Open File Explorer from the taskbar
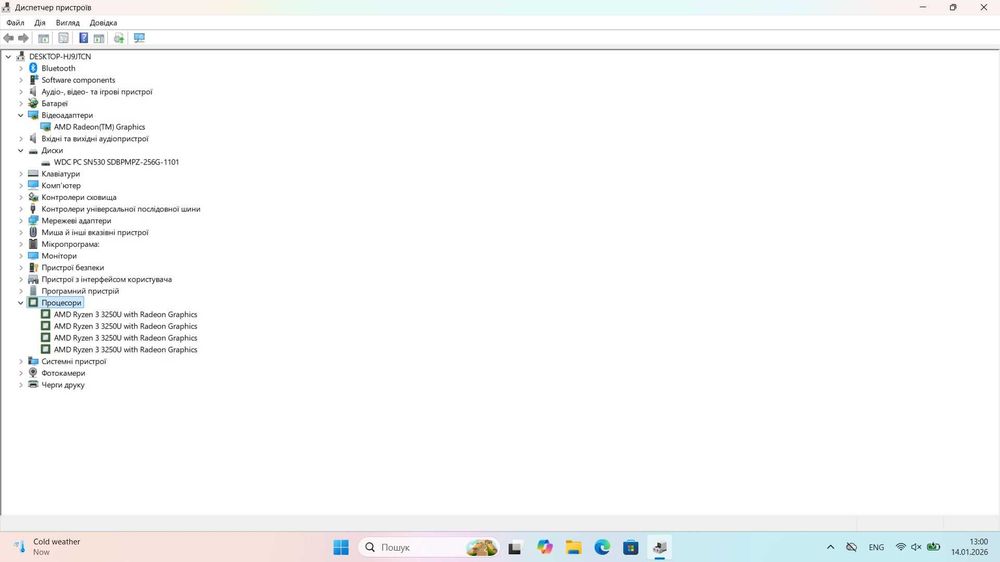The image size is (1000, 562). (573, 547)
